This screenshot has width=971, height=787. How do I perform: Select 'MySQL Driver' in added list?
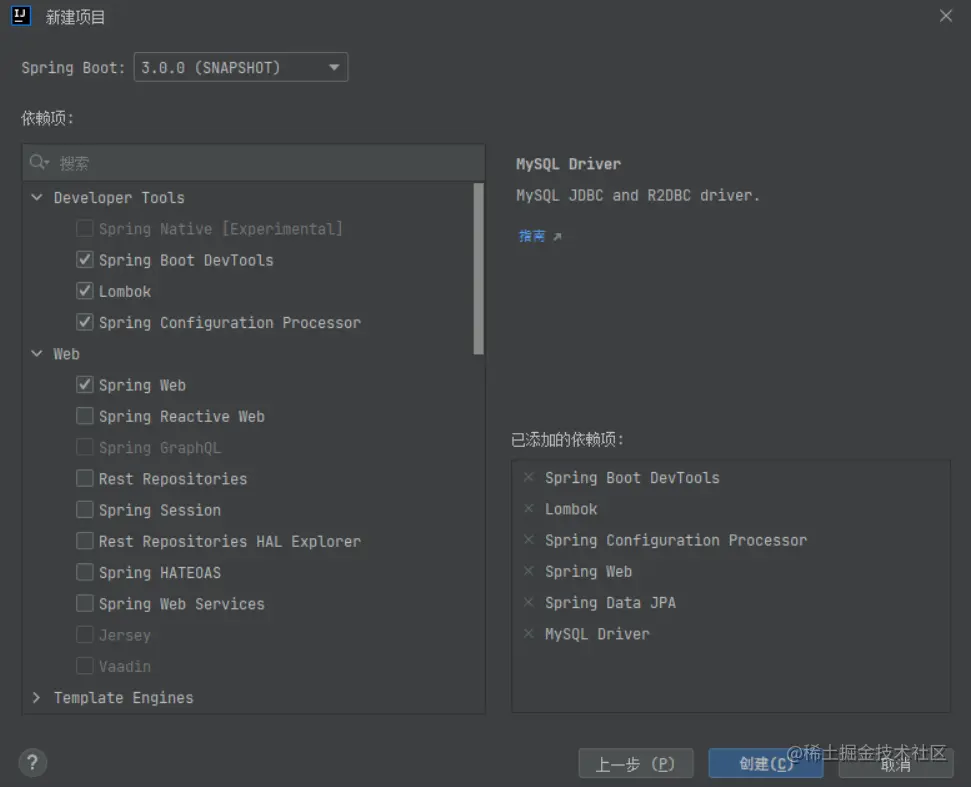coord(597,633)
